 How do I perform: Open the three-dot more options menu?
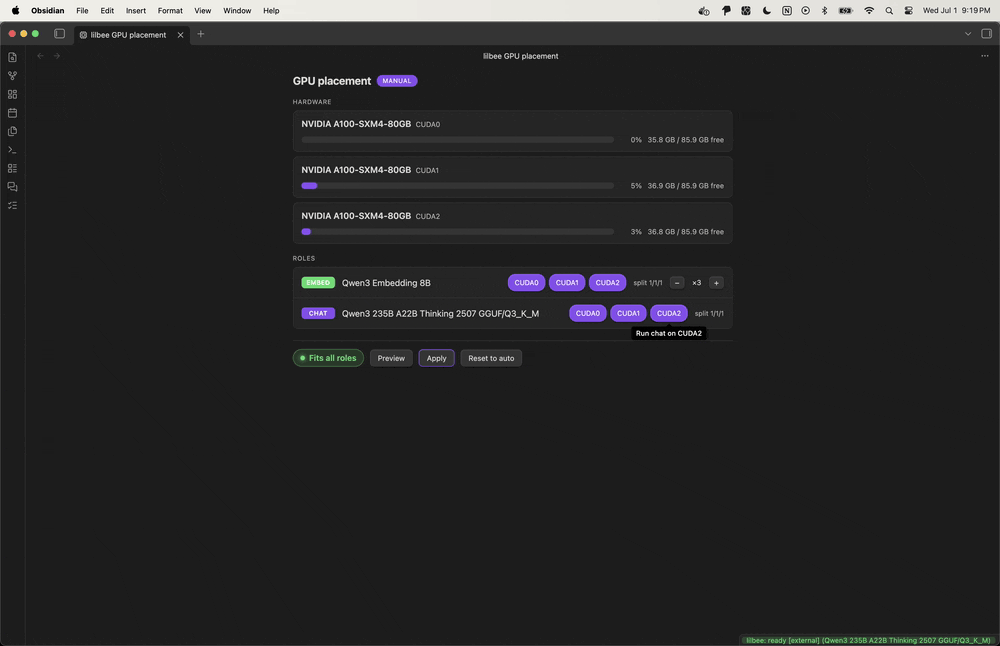click(x=985, y=56)
